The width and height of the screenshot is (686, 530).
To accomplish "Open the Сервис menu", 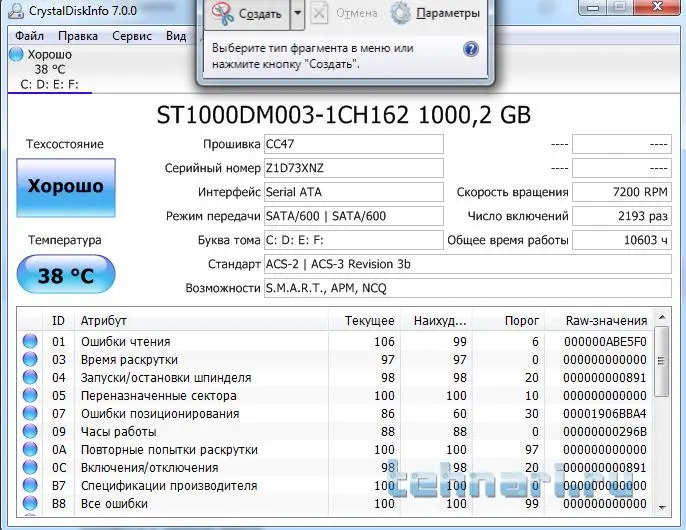I will (x=132, y=36).
